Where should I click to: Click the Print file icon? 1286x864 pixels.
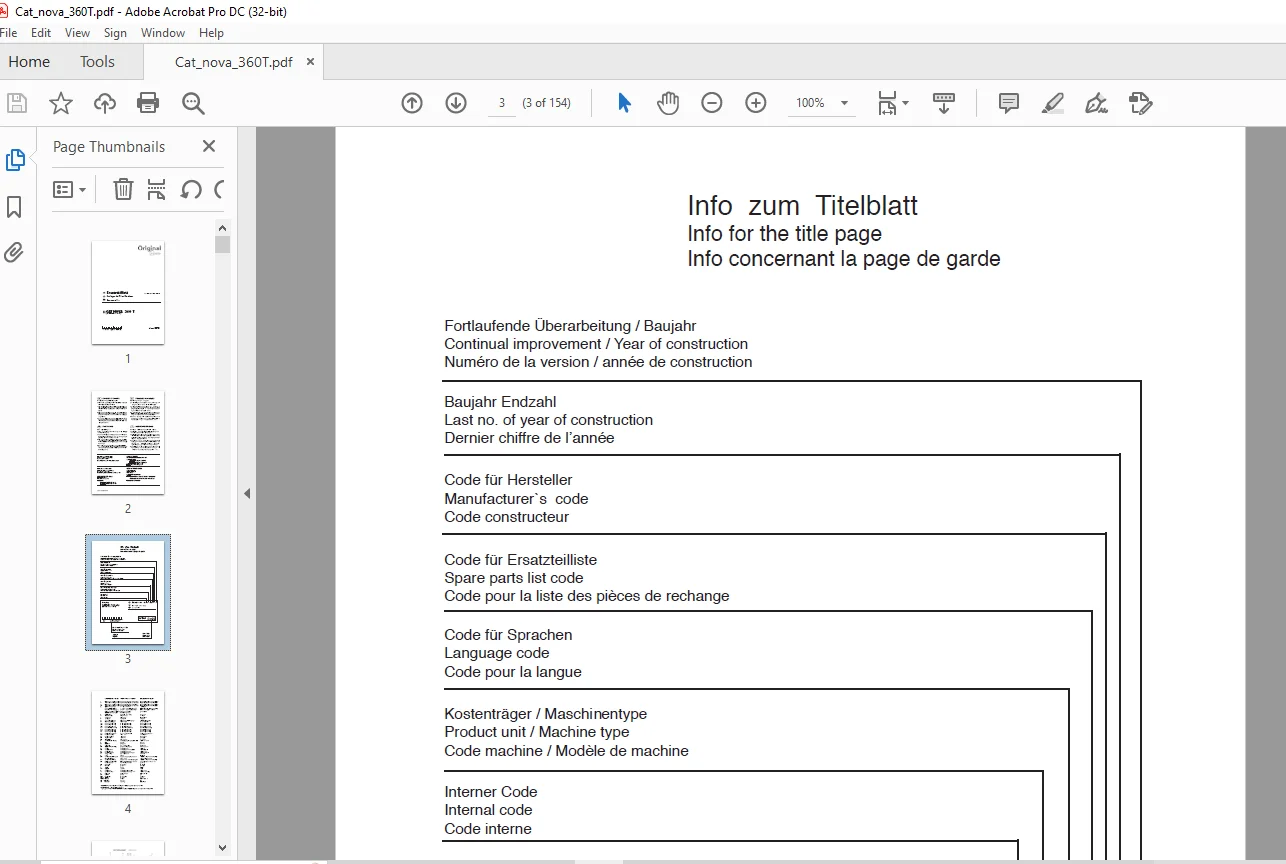[148, 103]
